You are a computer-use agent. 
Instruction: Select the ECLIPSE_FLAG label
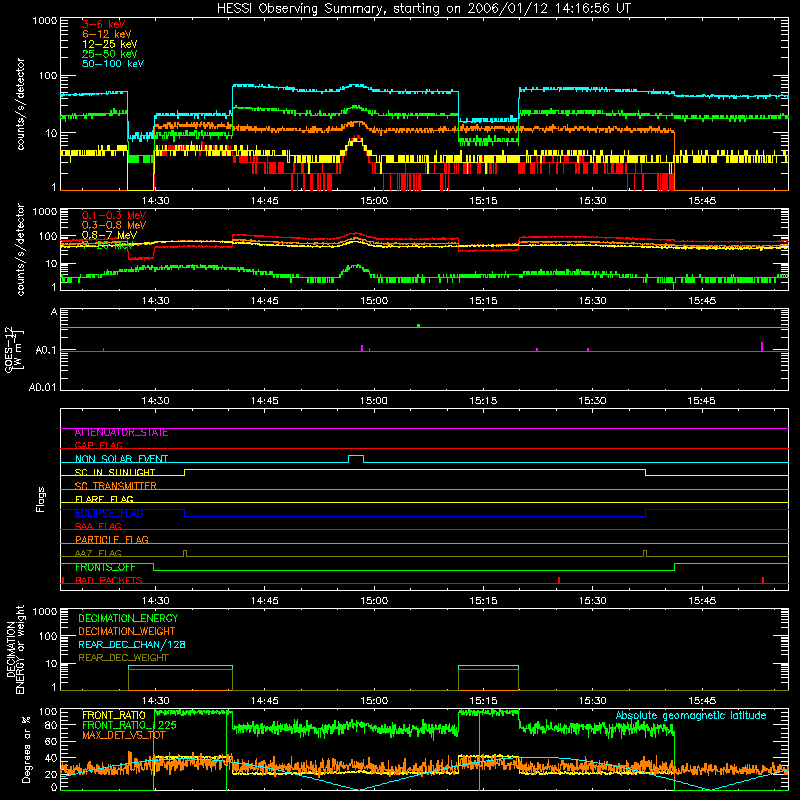point(109,513)
